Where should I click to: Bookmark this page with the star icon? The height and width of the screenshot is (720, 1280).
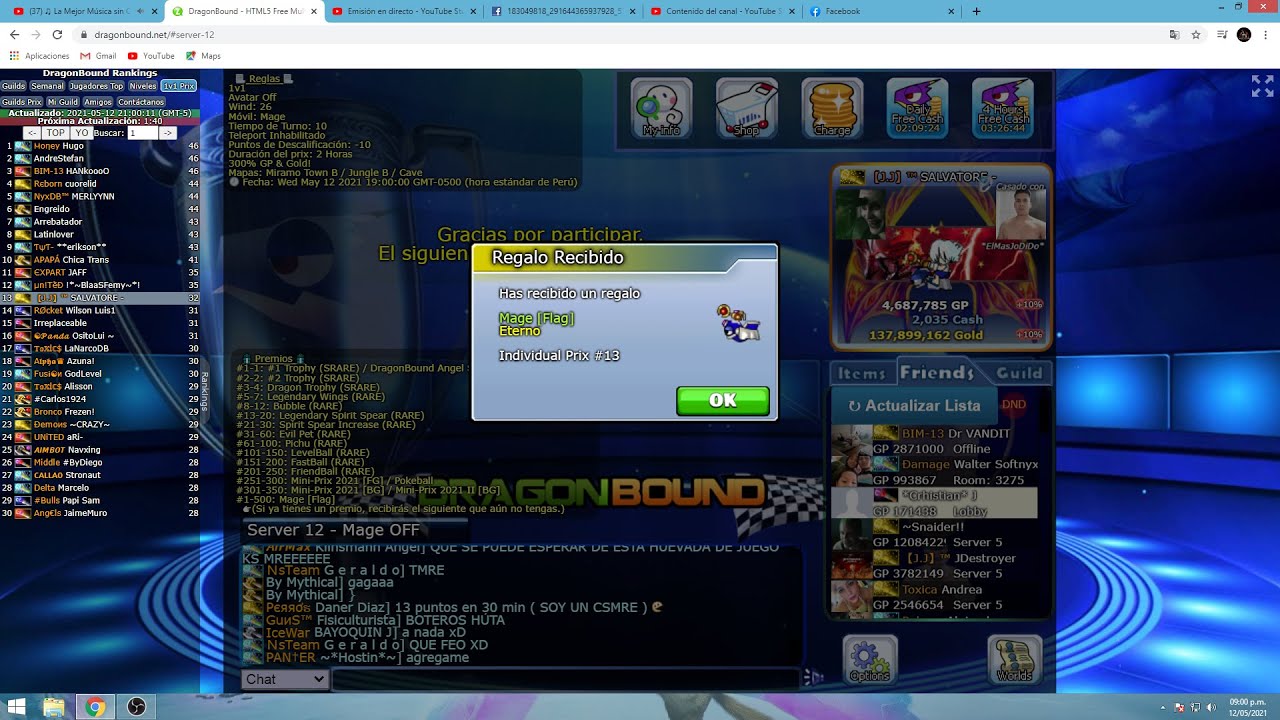pyautogui.click(x=1196, y=35)
